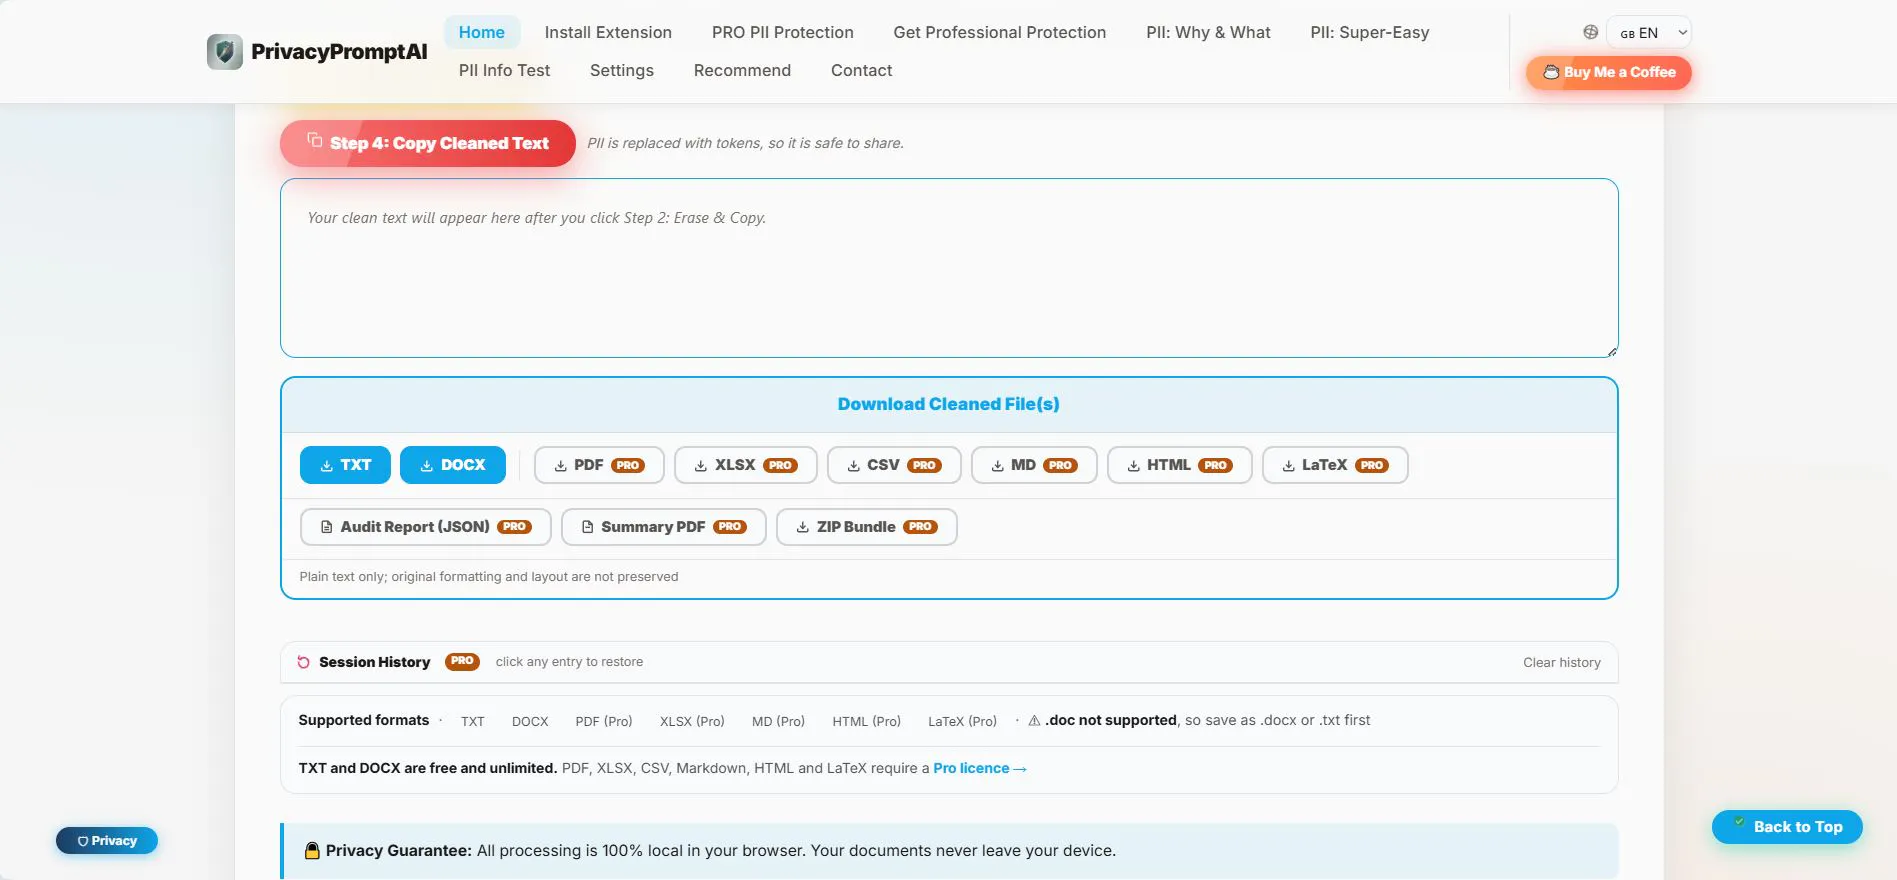The image size is (1897, 880).
Task: Download cleaned file as MD
Action: click(1034, 465)
